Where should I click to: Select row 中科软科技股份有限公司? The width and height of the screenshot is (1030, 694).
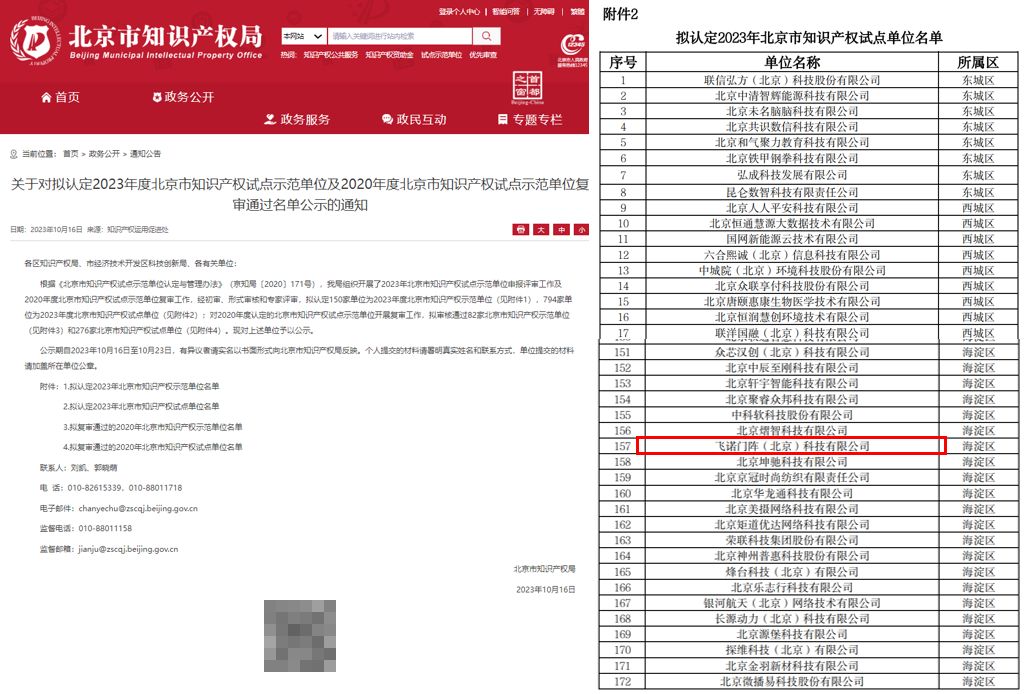(809, 415)
